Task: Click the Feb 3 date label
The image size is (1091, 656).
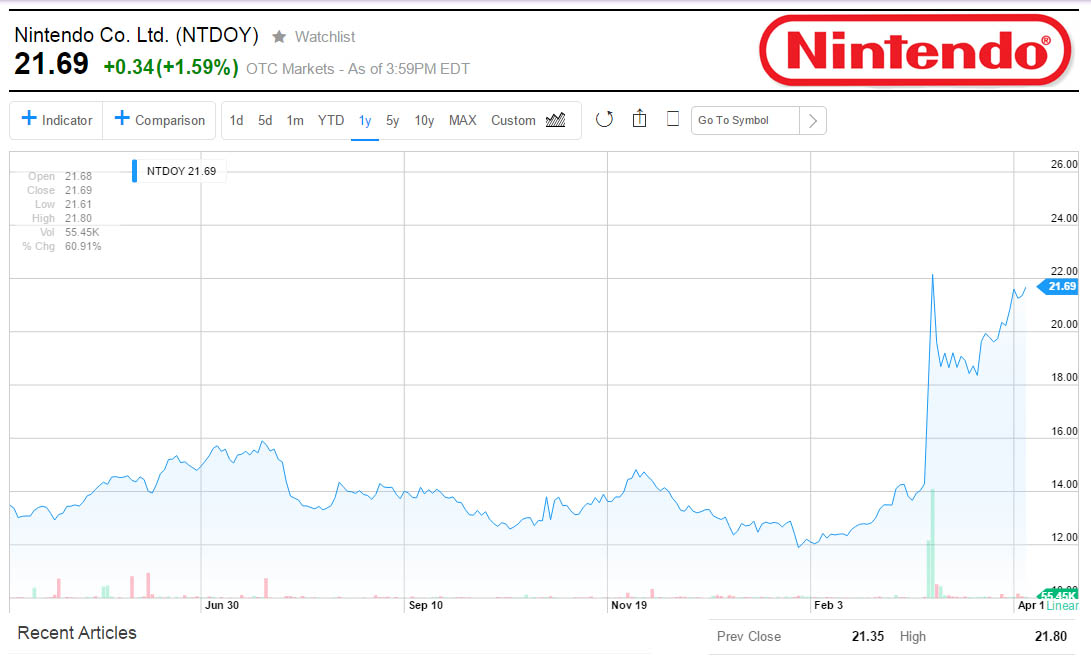Action: tap(829, 605)
